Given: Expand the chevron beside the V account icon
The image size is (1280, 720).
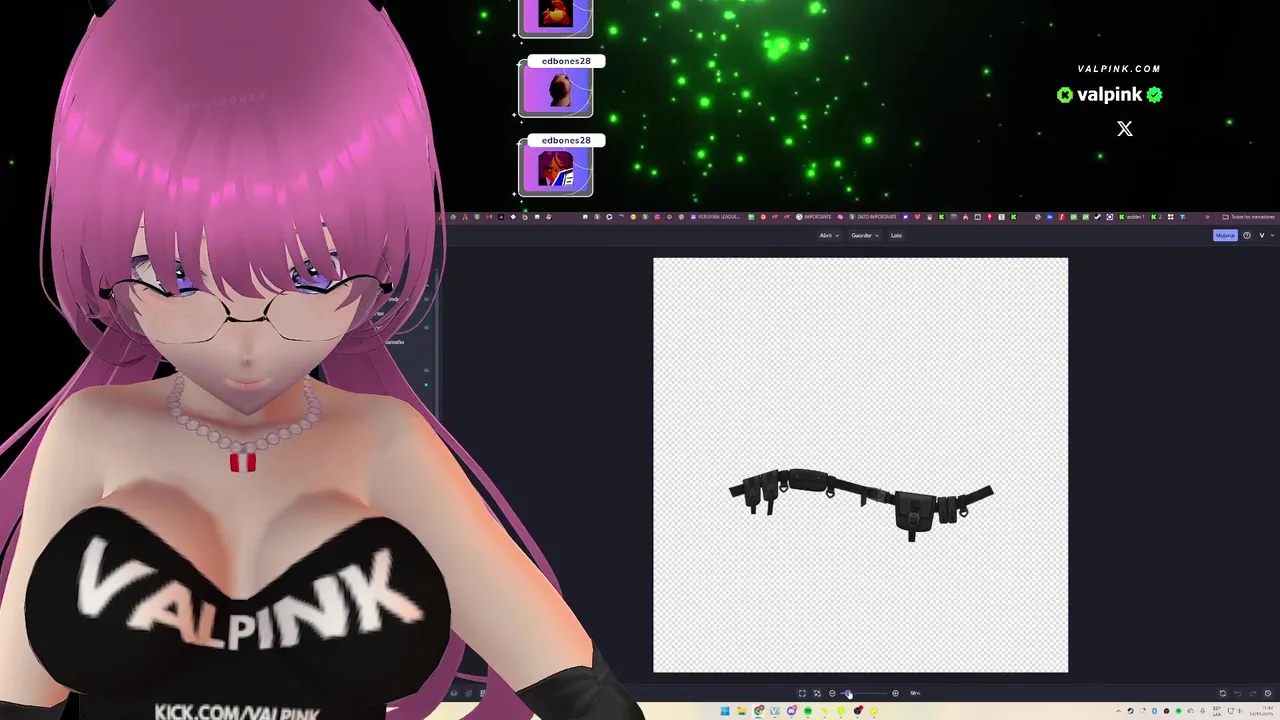Looking at the screenshot, I should 1272,235.
